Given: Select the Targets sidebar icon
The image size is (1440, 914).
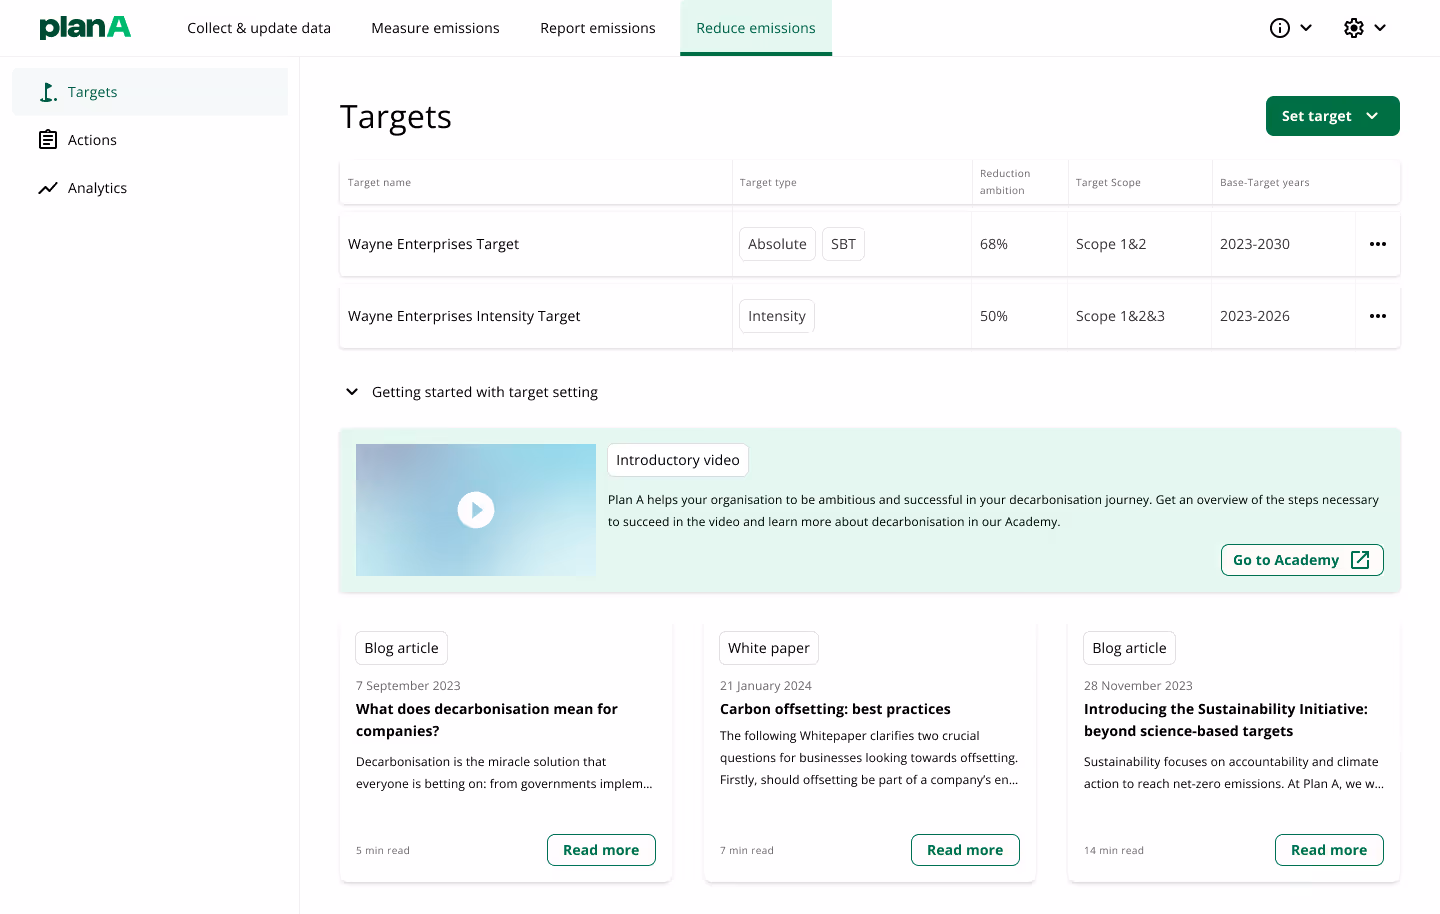Looking at the screenshot, I should [x=48, y=91].
